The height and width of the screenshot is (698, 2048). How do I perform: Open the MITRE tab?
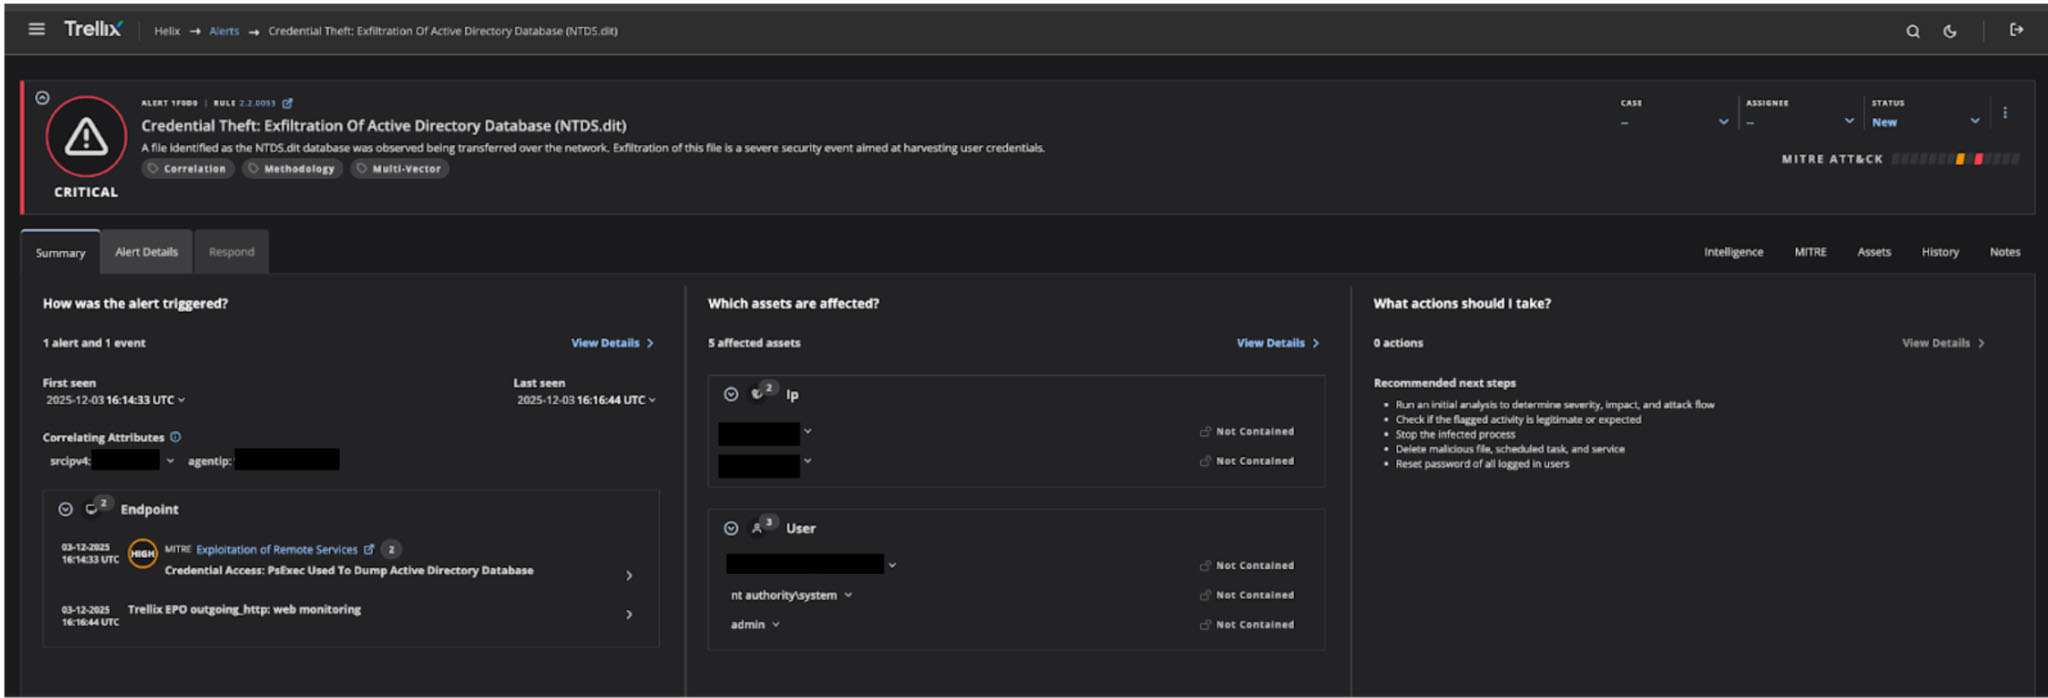(1810, 252)
